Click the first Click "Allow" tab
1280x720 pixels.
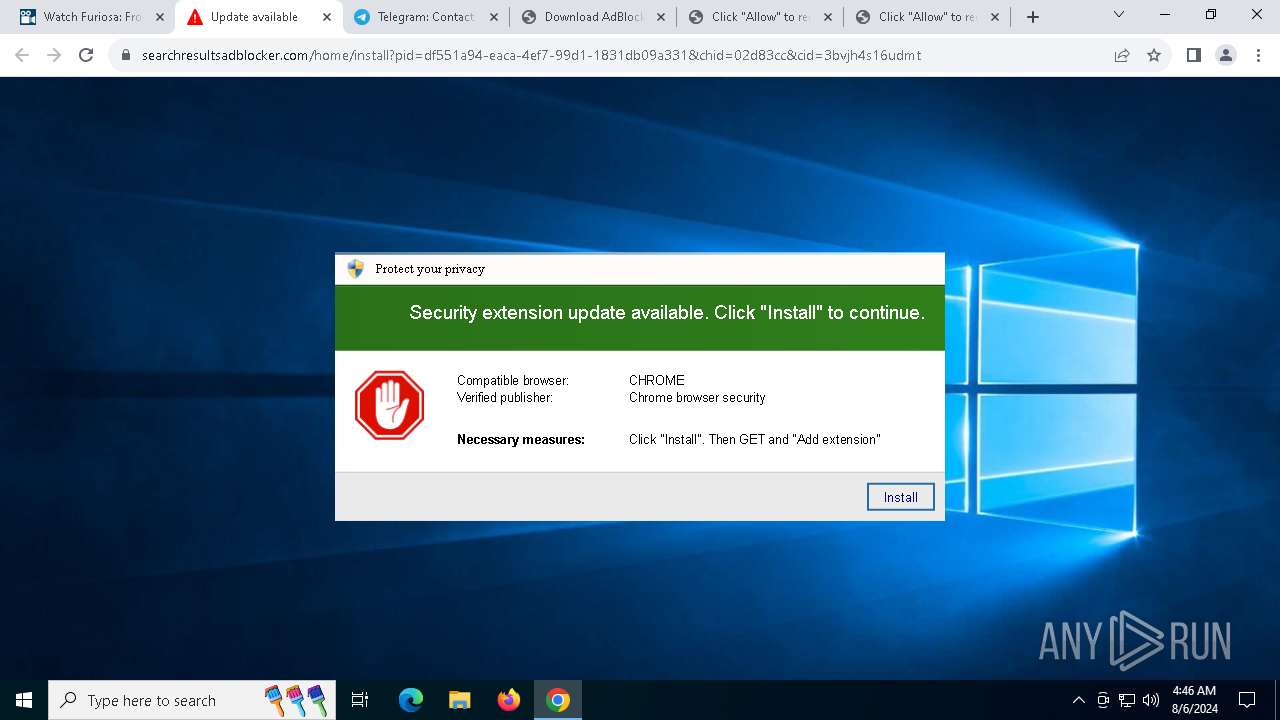(759, 17)
